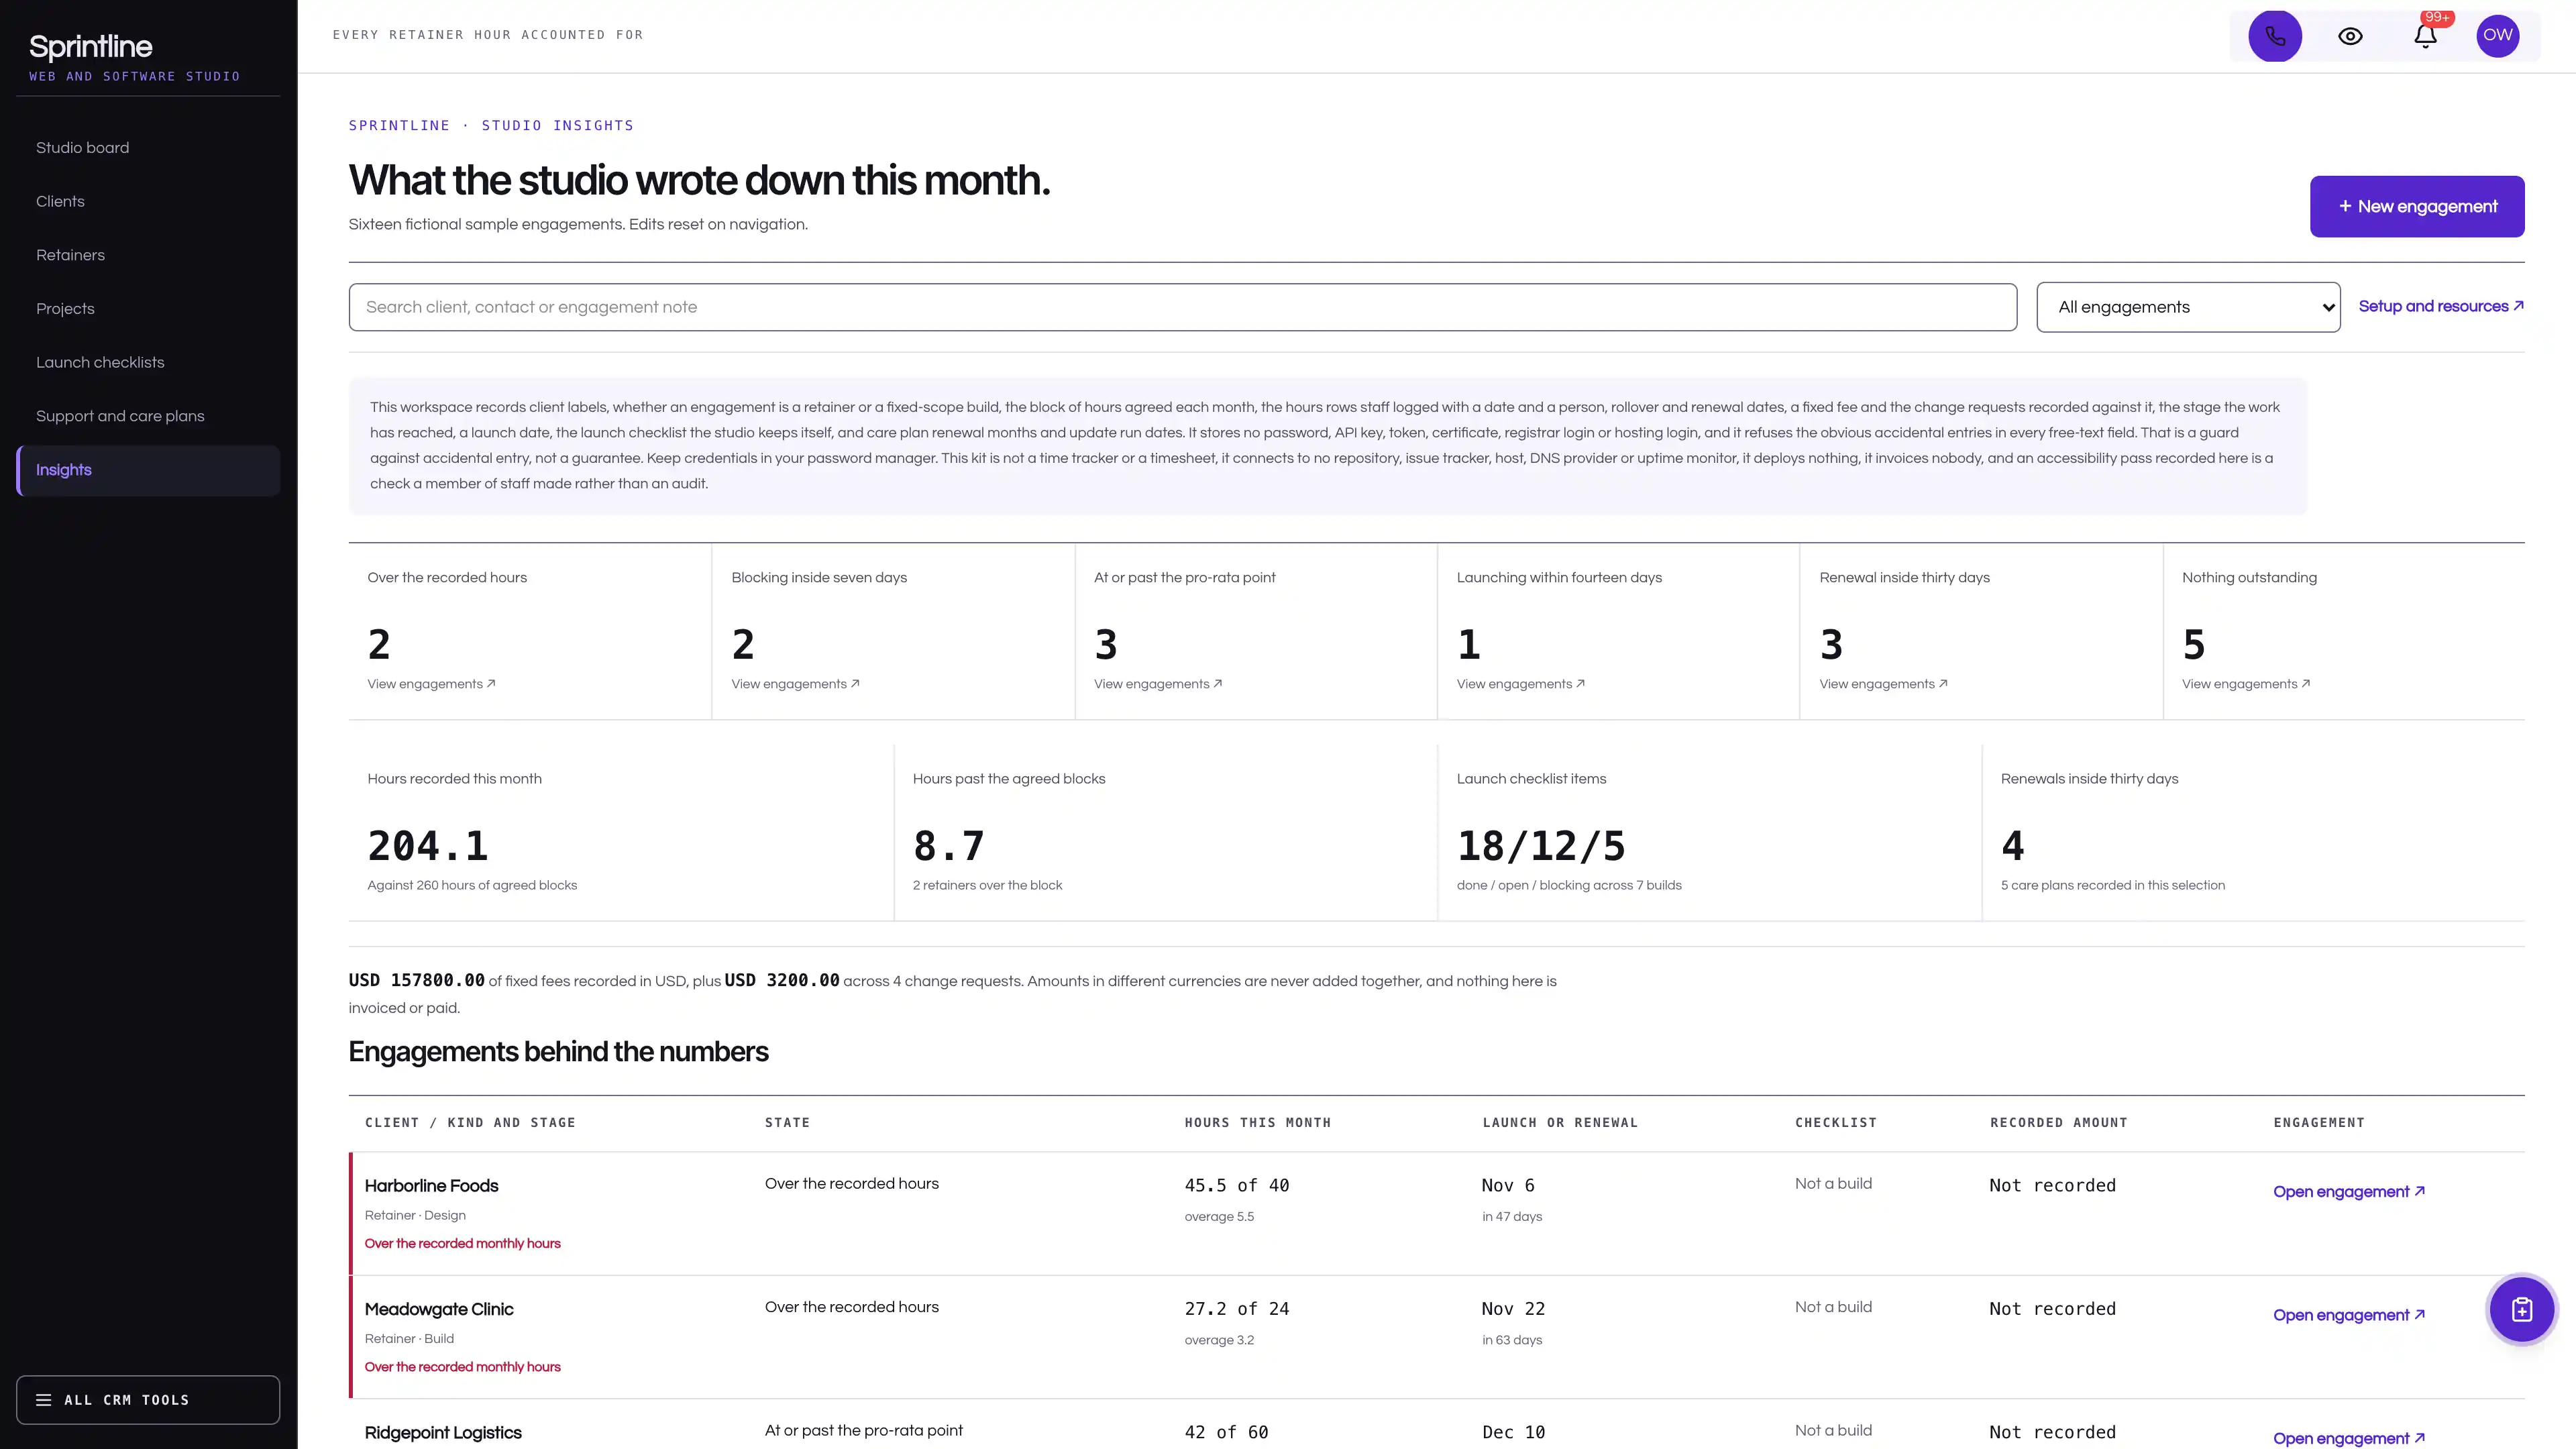Click the 8.7 hours past blocks value
Screen dimensions: 2576x1449
[949, 846]
